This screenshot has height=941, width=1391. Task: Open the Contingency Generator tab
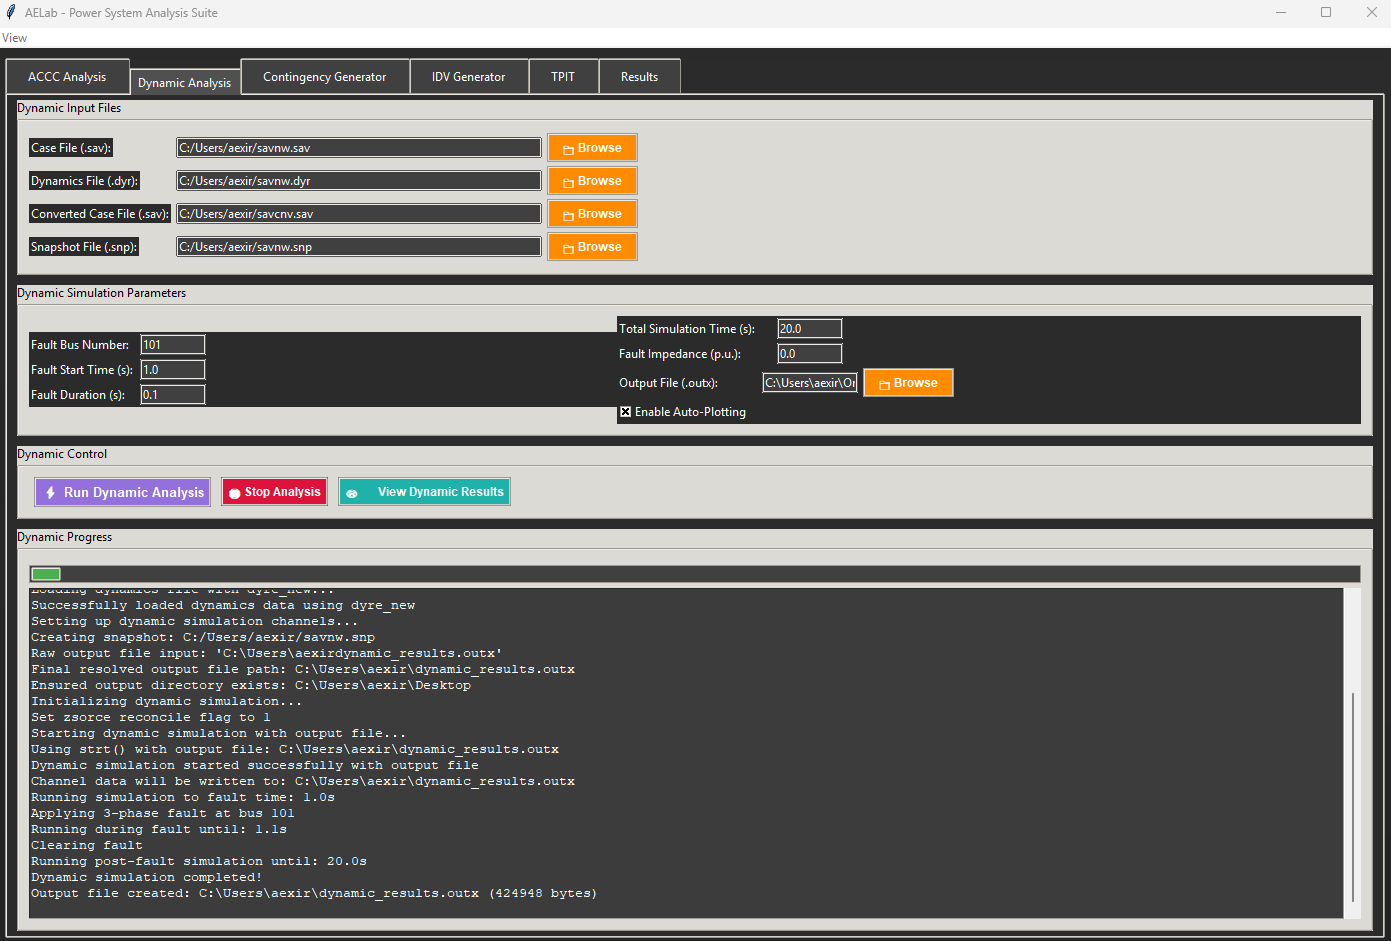click(x=324, y=77)
